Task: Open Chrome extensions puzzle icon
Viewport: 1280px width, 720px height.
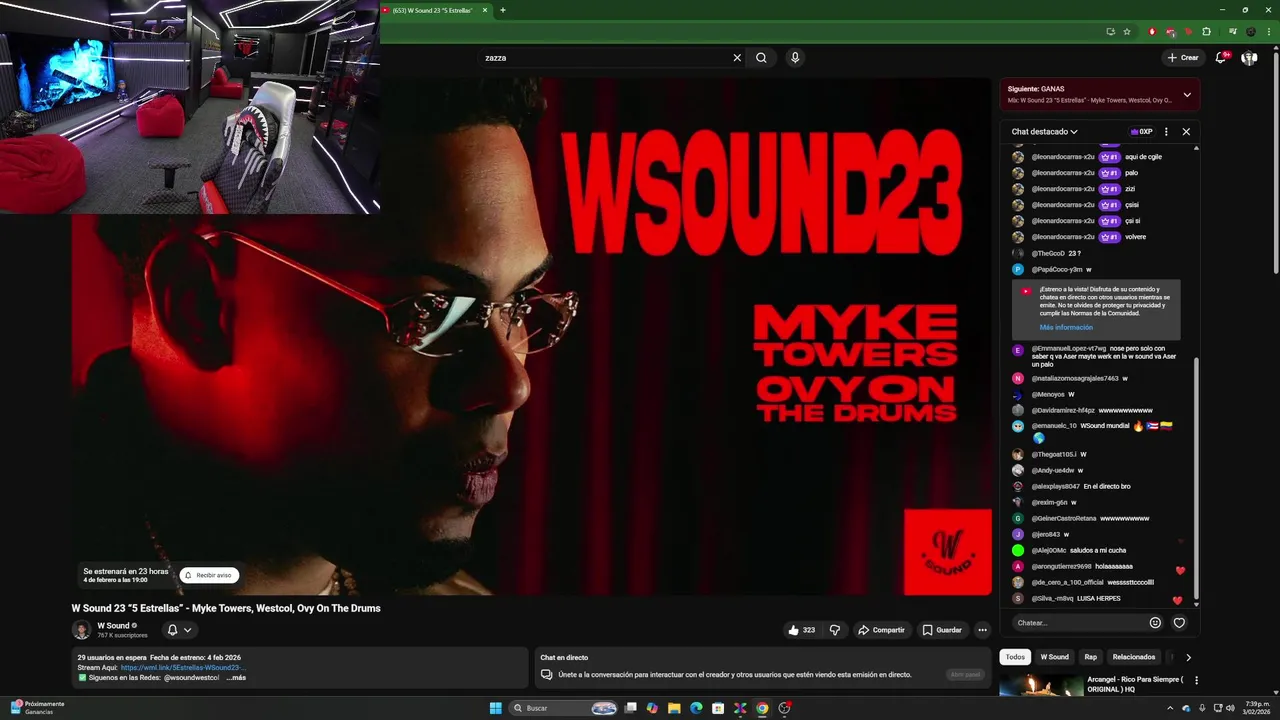Action: click(1206, 31)
